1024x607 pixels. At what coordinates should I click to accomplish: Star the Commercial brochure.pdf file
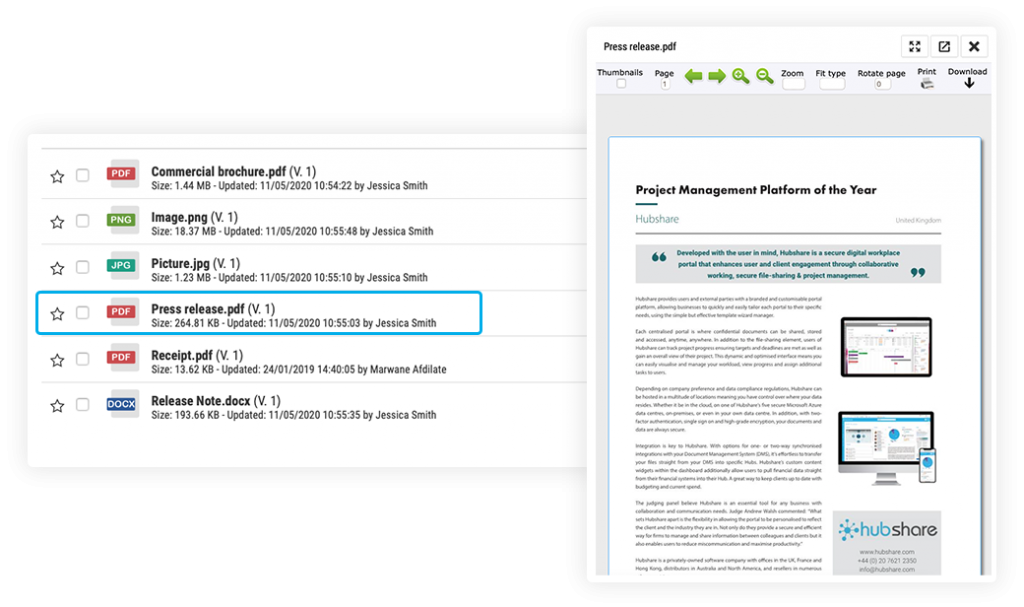[x=57, y=176]
